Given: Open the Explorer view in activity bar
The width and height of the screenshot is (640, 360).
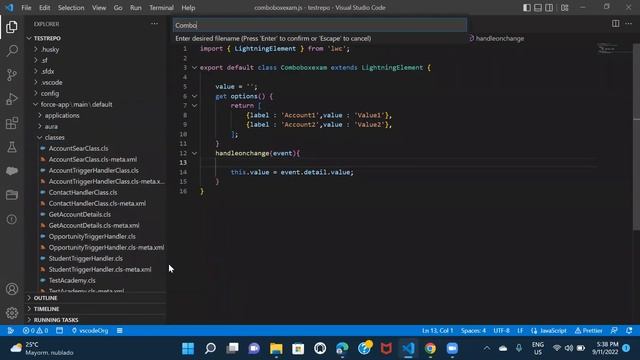Looking at the screenshot, I should click(12, 27).
